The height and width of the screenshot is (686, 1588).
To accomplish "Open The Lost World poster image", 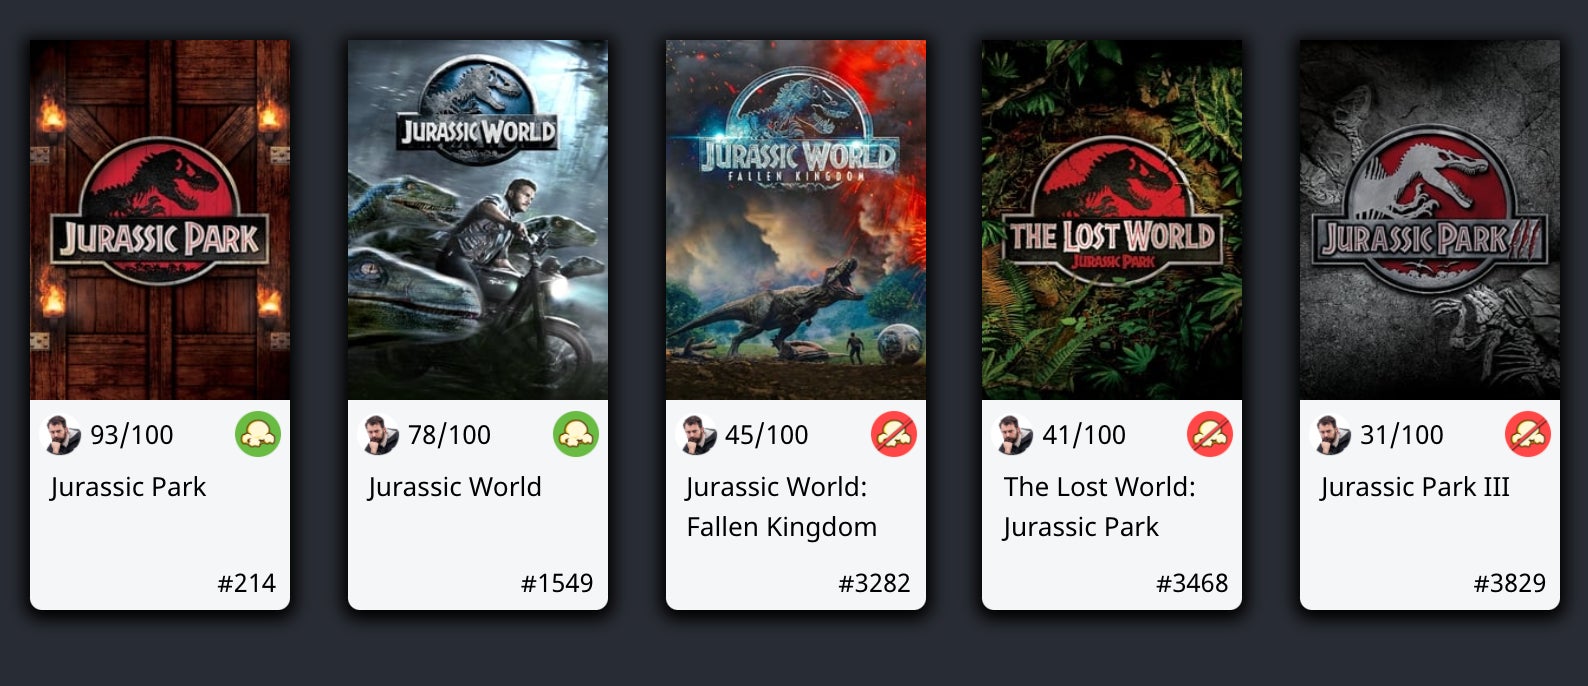I will click(x=1112, y=220).
